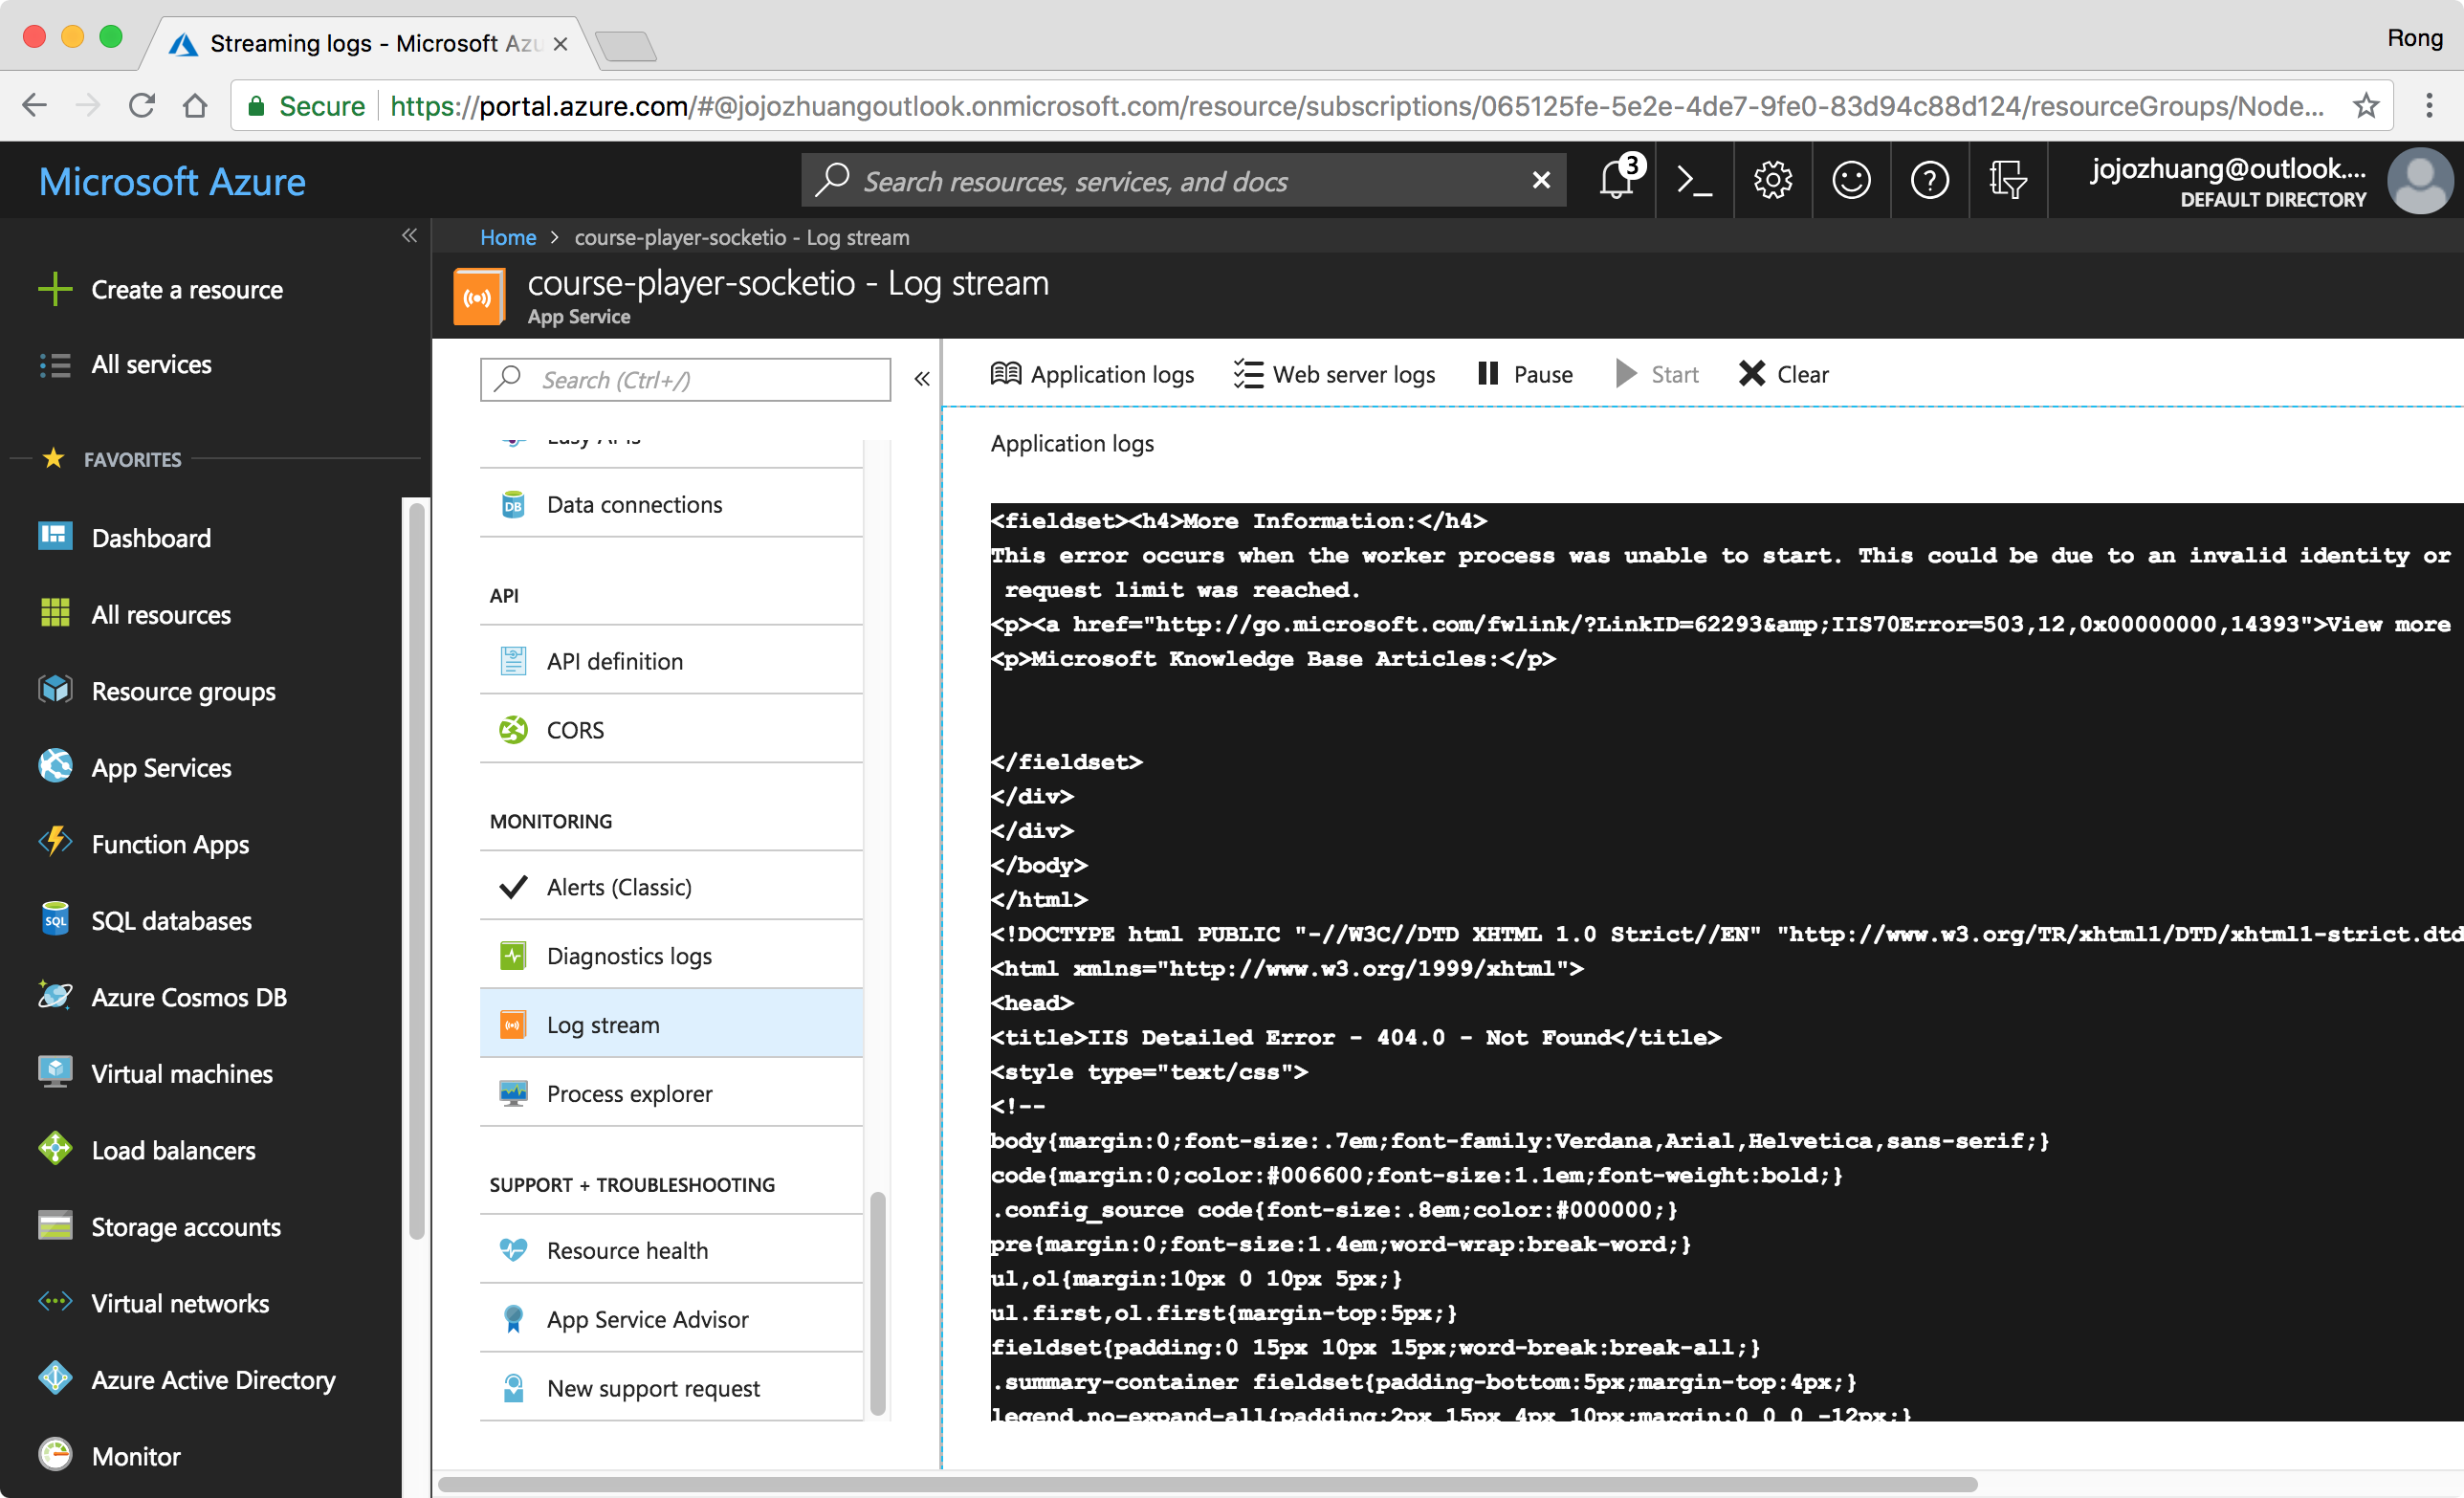Open a new browser tab

click(624, 45)
